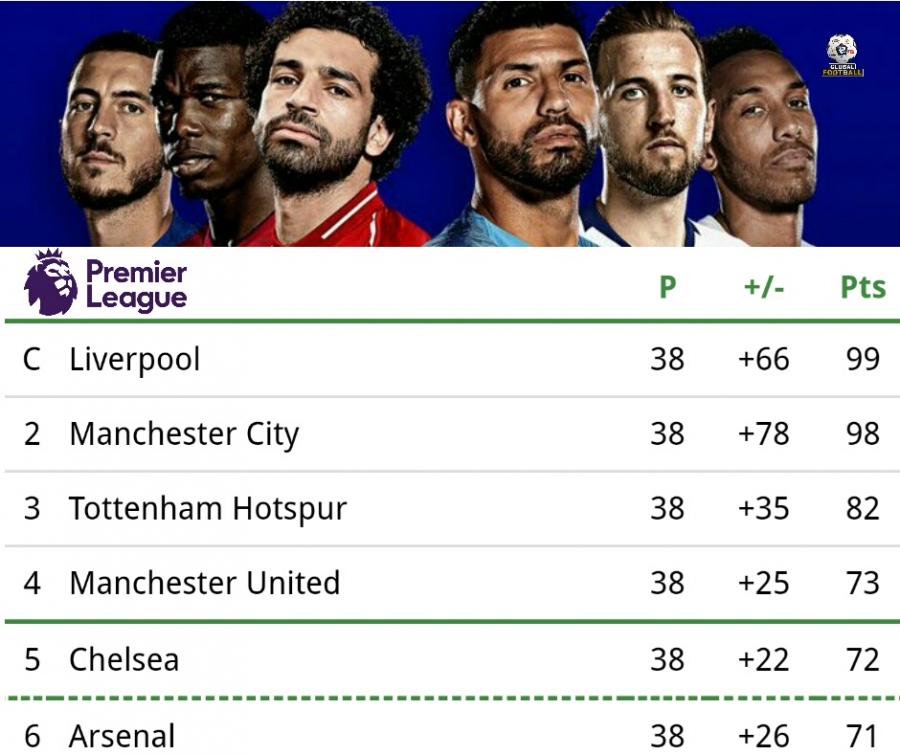Click the Global Football watermark logo
900x754 pixels.
842,56
